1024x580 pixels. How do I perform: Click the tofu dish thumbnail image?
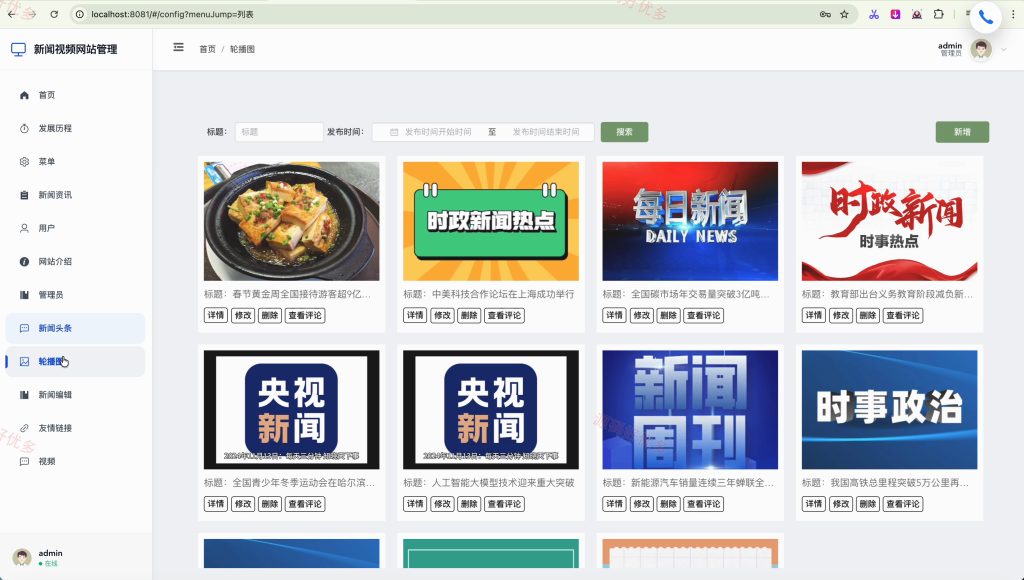coord(291,221)
